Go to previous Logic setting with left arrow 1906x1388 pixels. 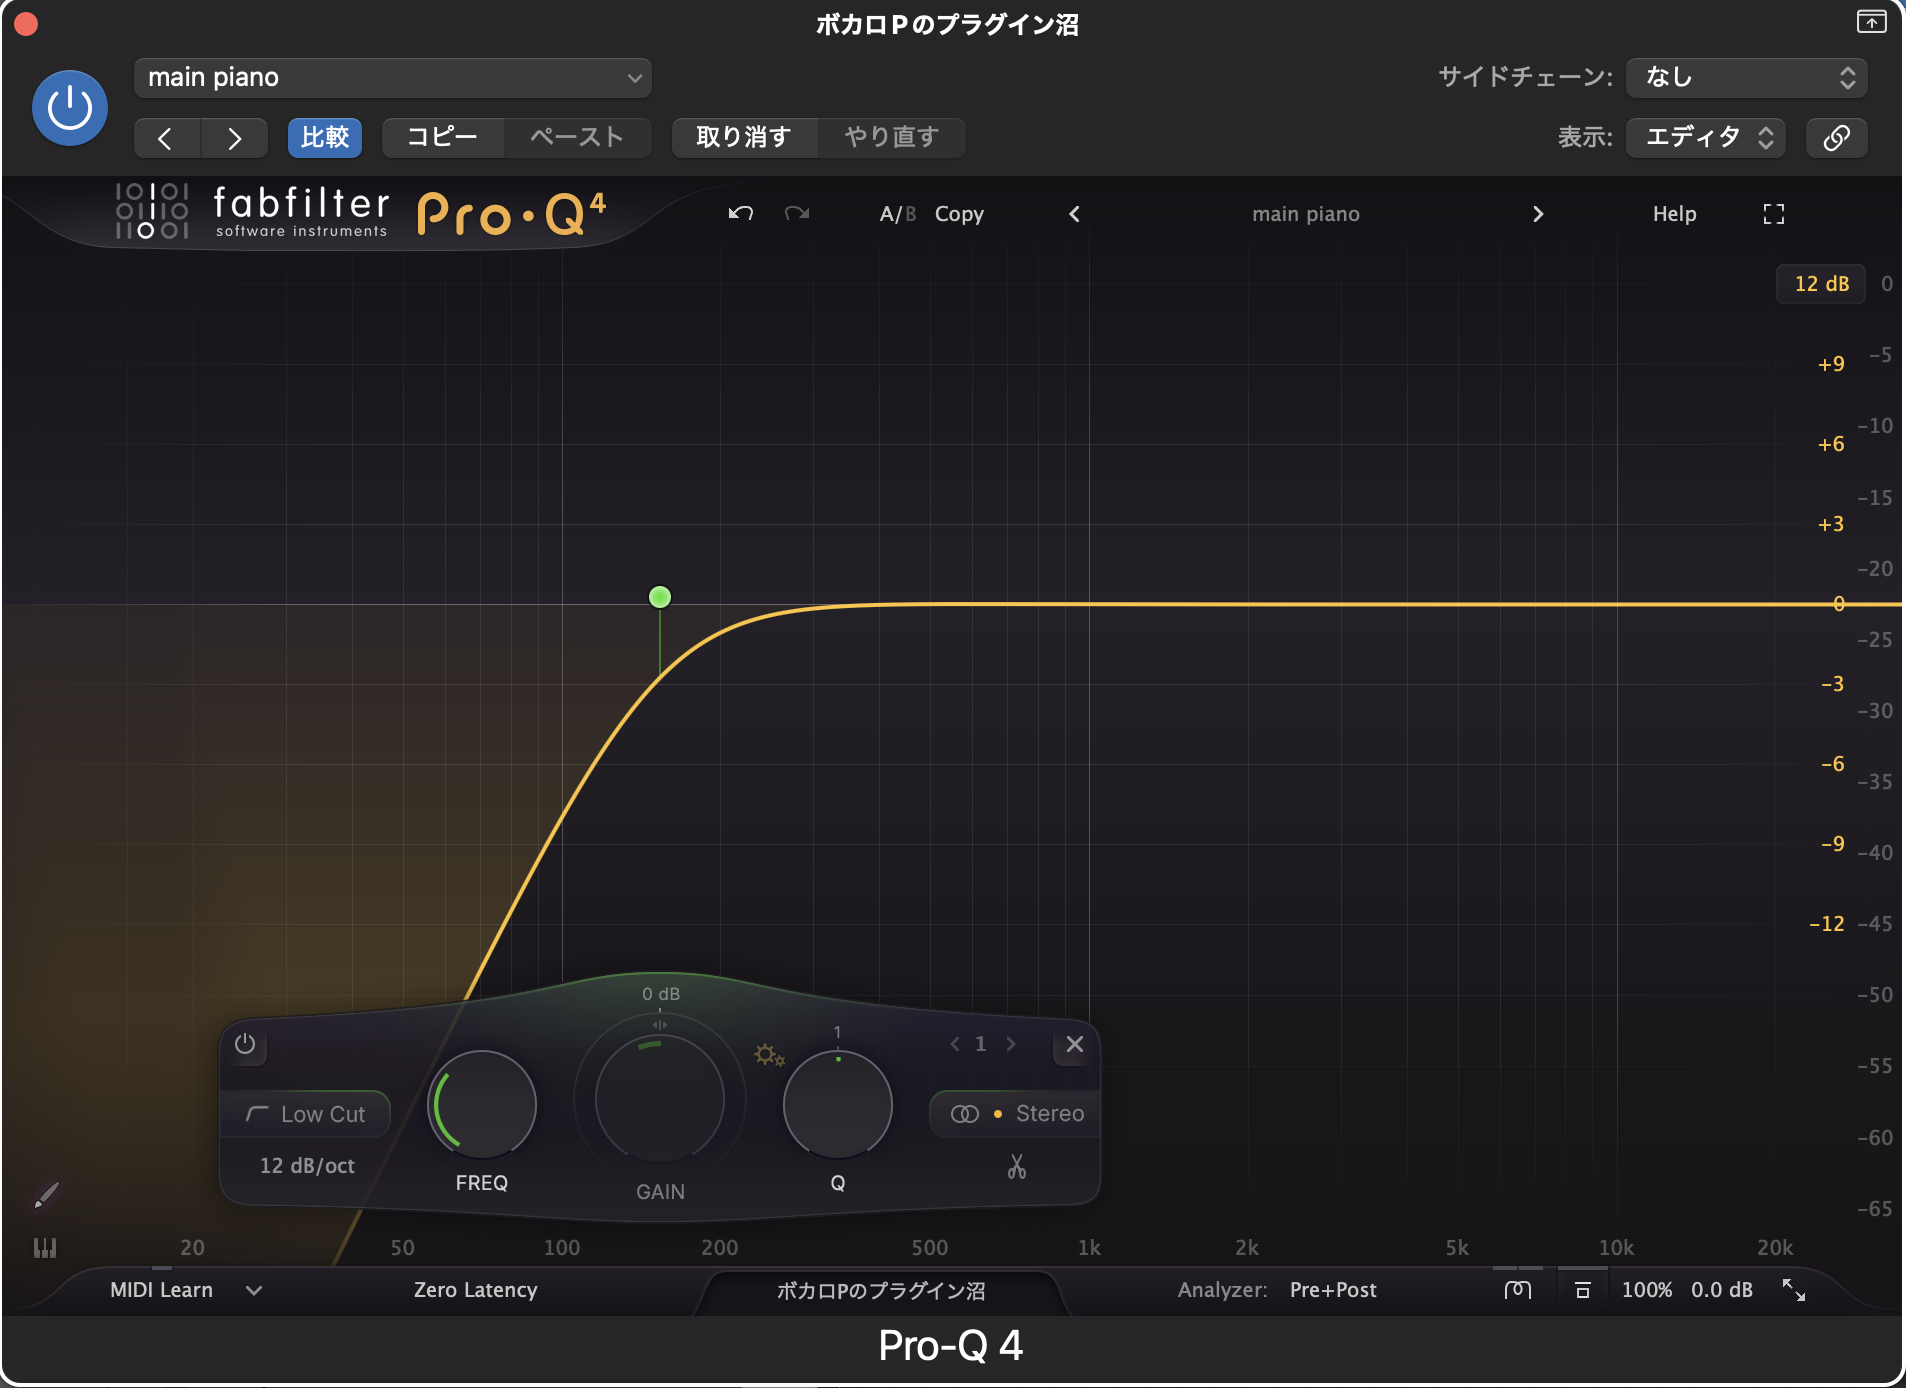[166, 138]
